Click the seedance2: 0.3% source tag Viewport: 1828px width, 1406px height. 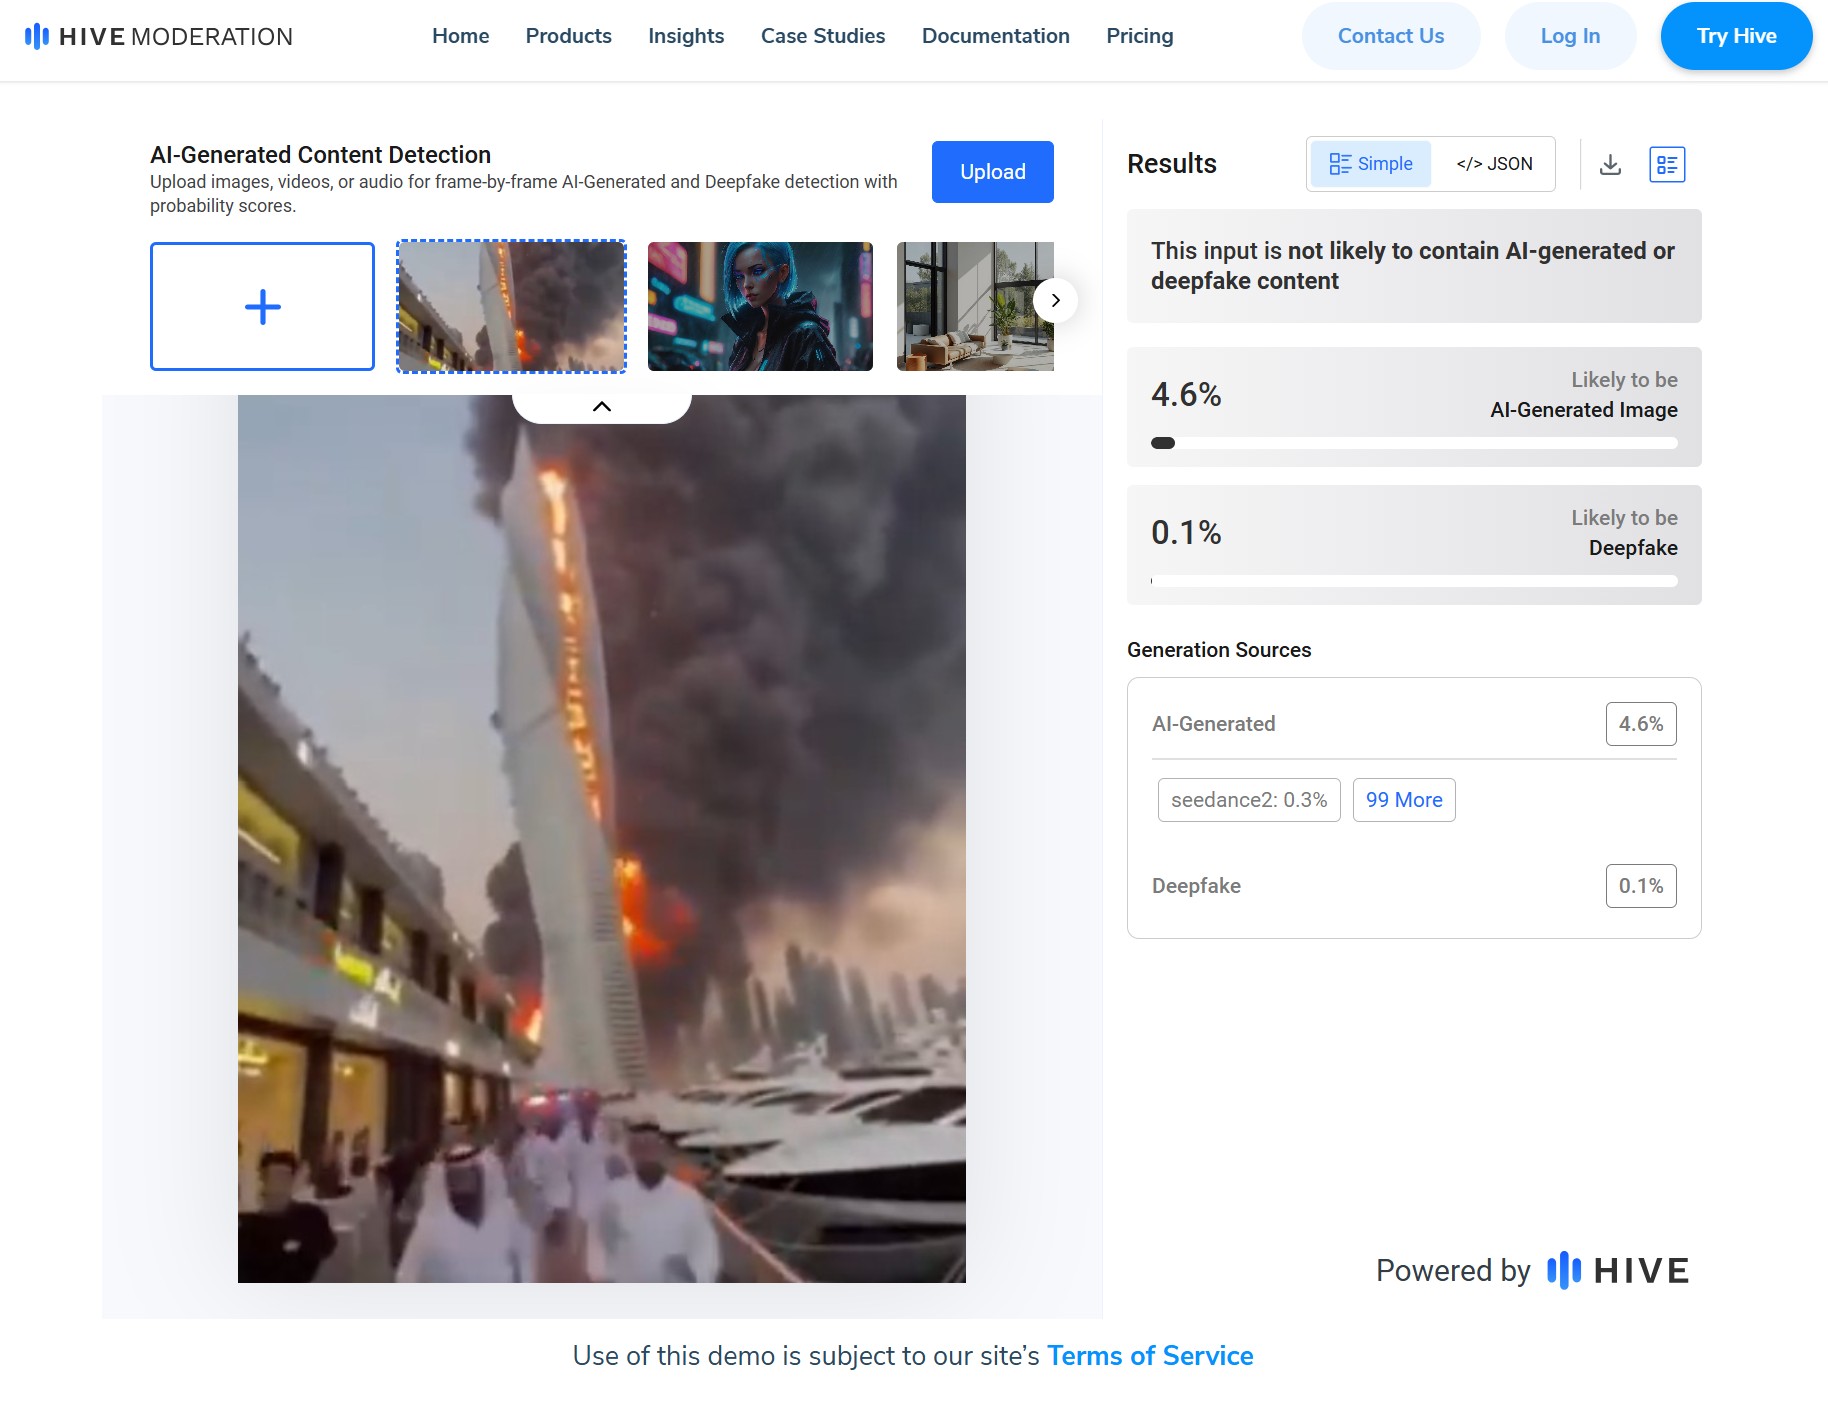click(1249, 800)
